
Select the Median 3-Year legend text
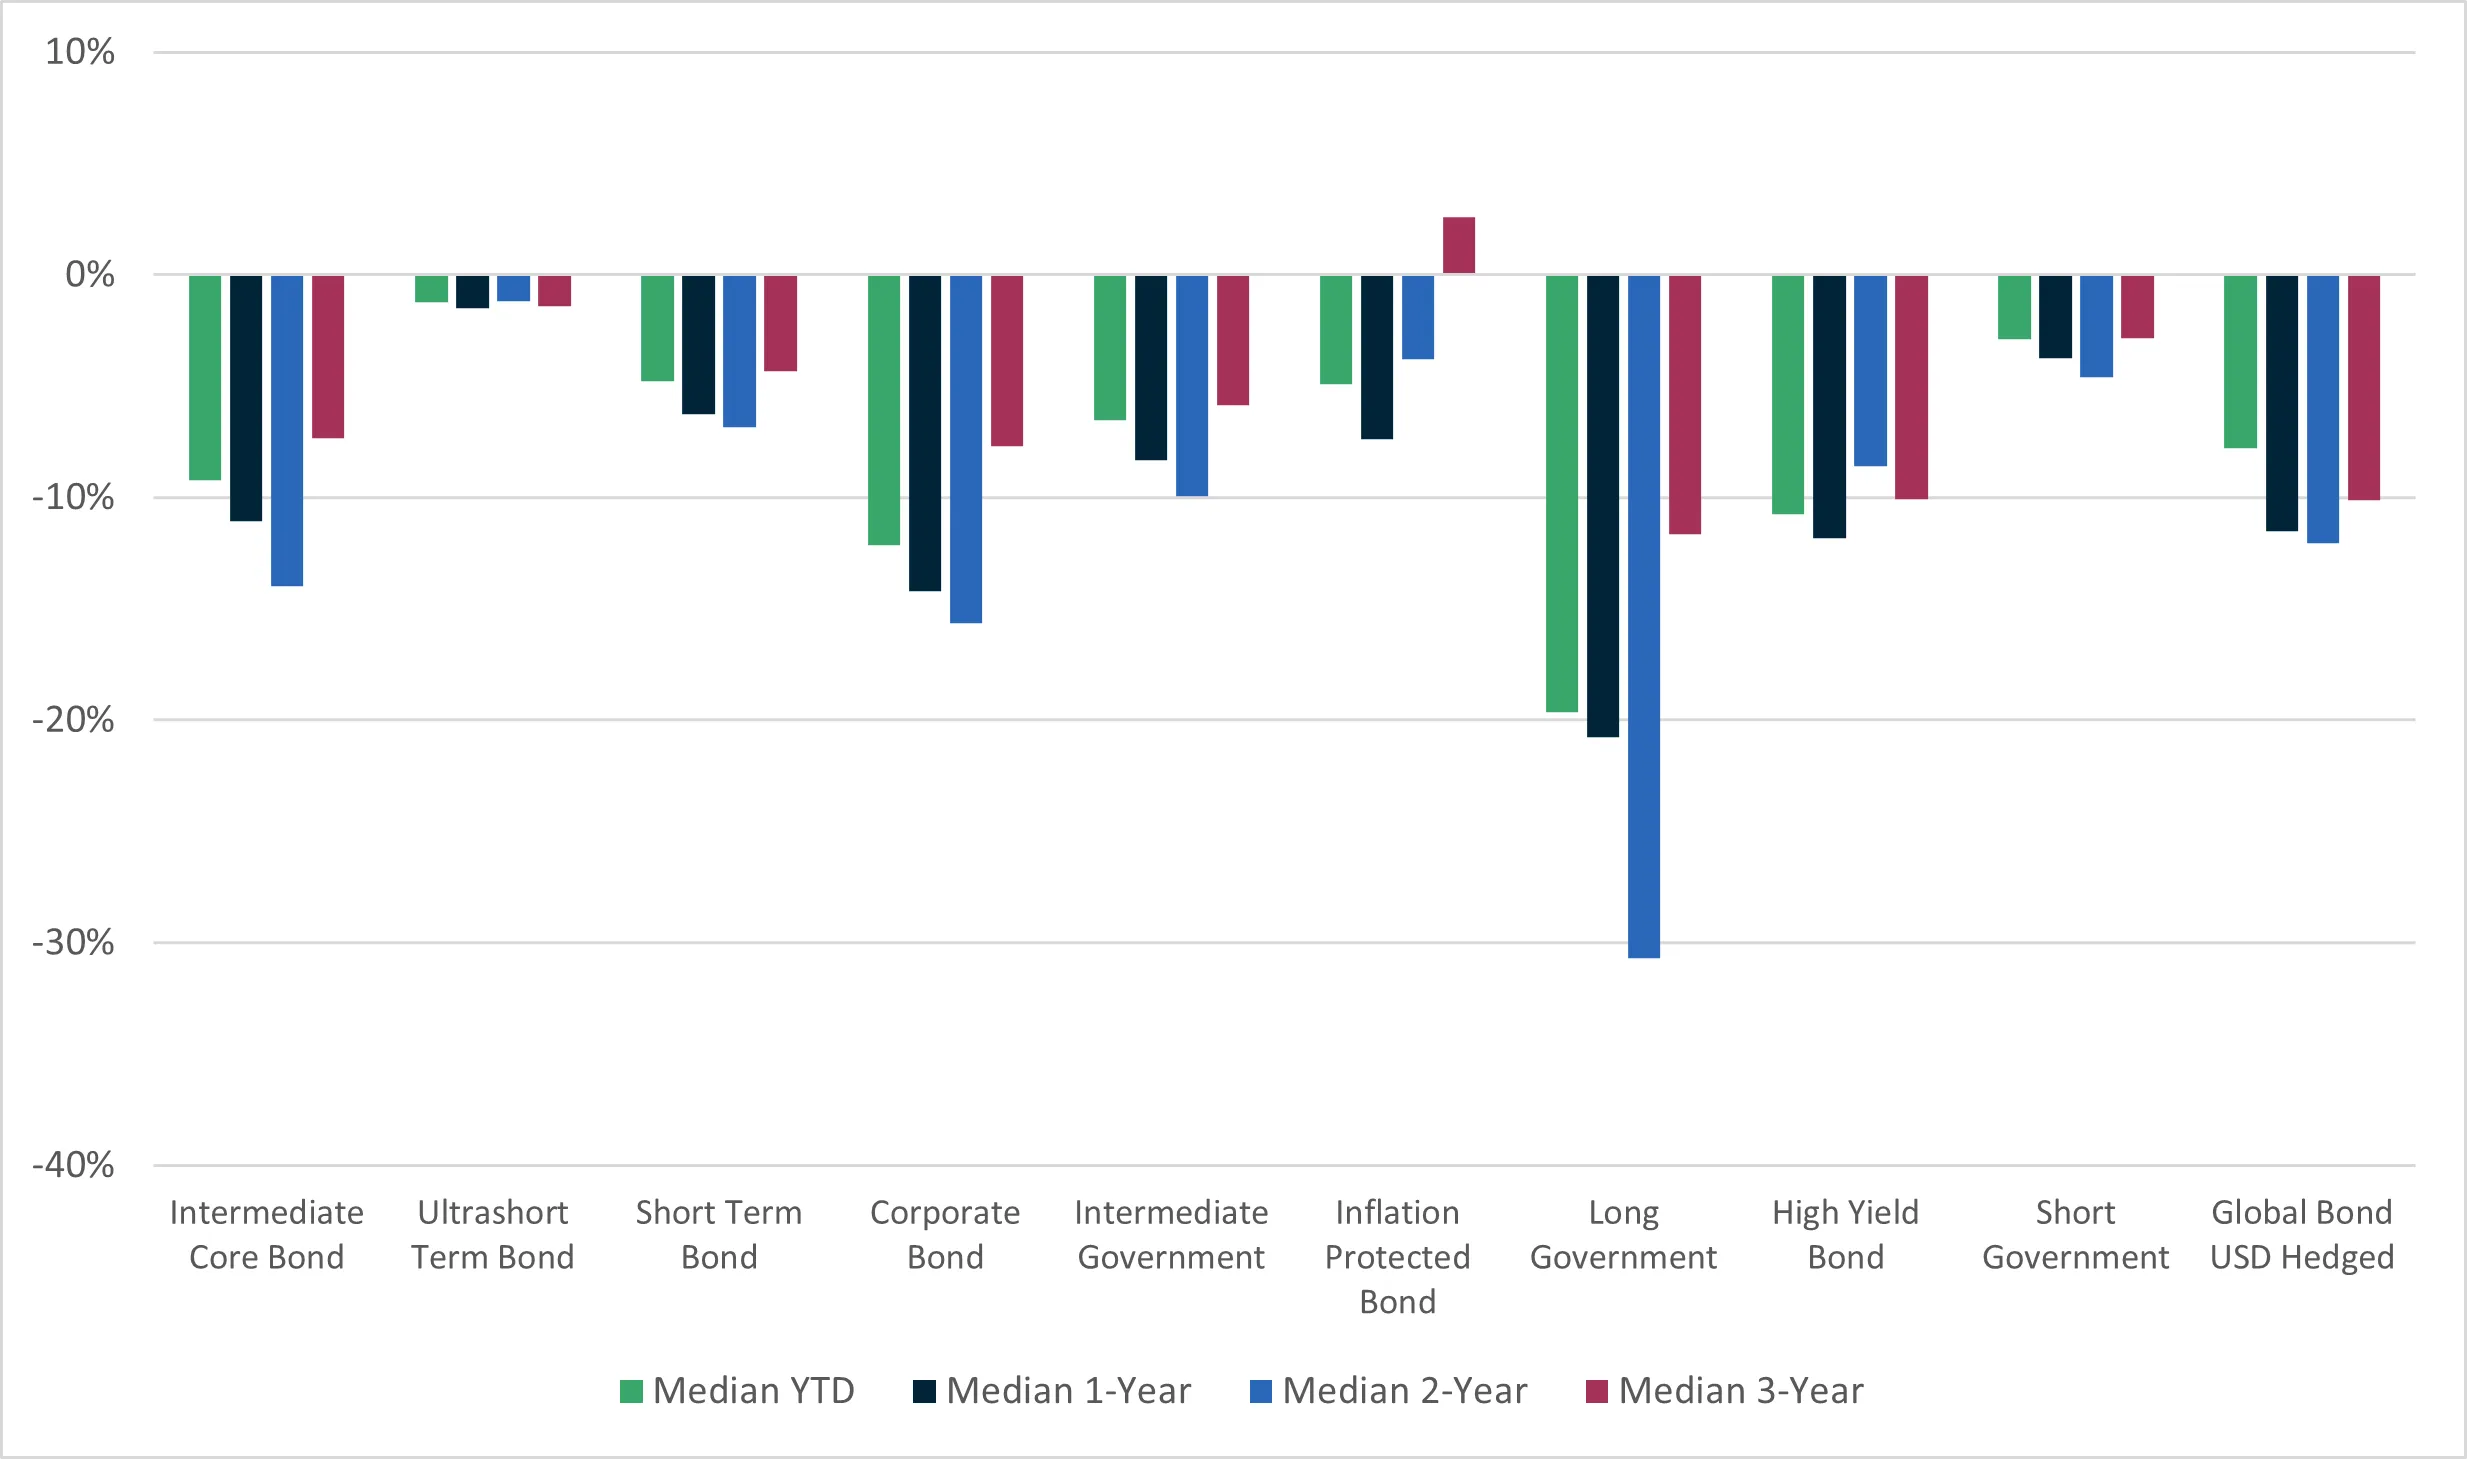tap(1741, 1391)
